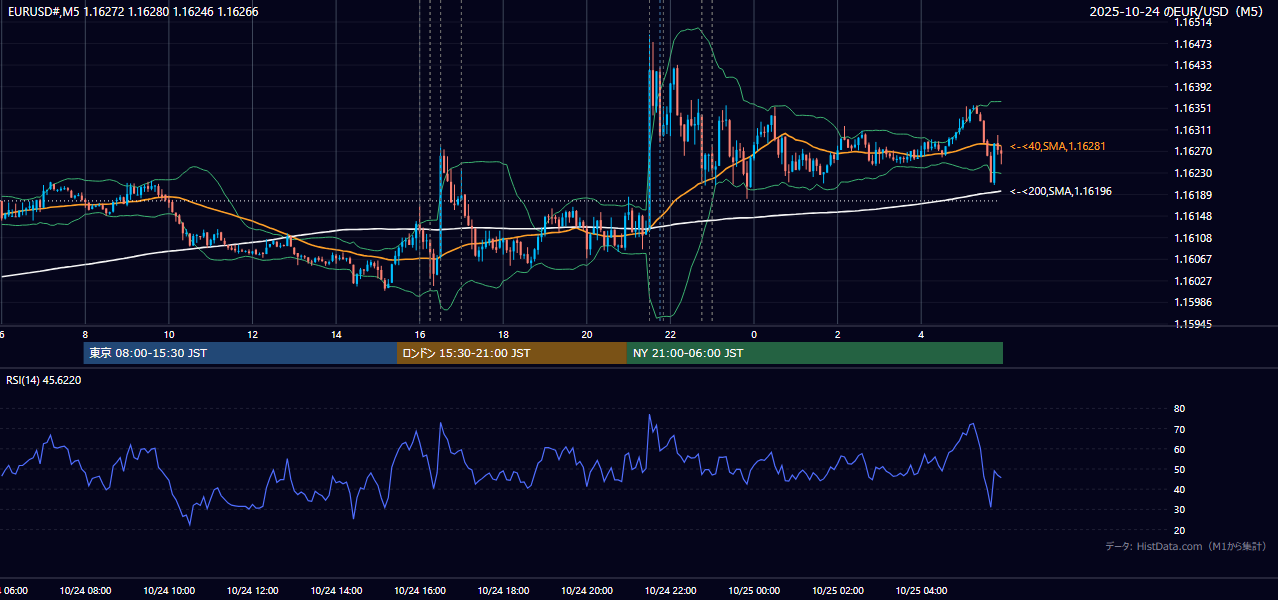Viewport: 1278px width, 600px height.
Task: Pick the RSI scale level 60
Action: coord(1179,449)
